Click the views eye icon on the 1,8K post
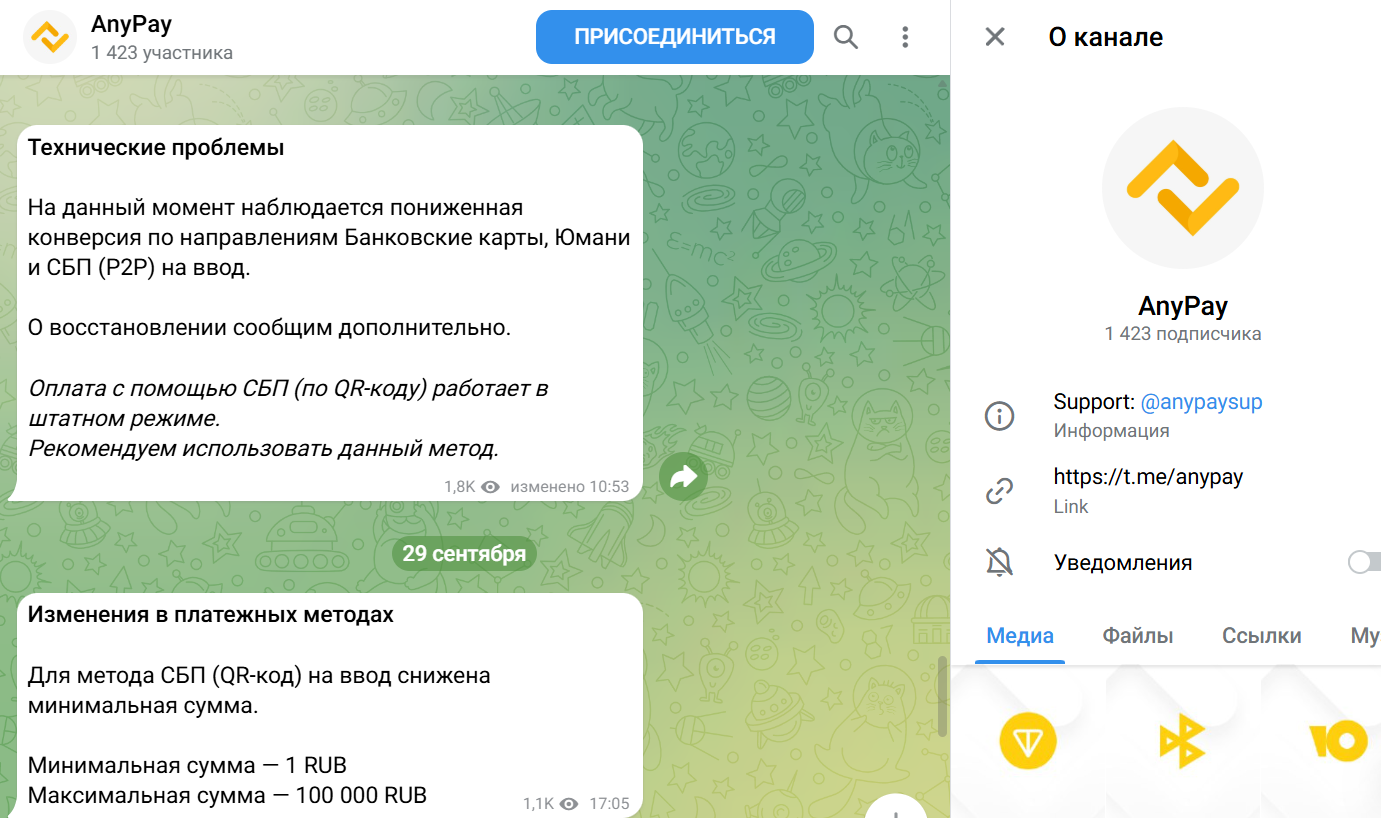The image size is (1381, 818). 489,486
